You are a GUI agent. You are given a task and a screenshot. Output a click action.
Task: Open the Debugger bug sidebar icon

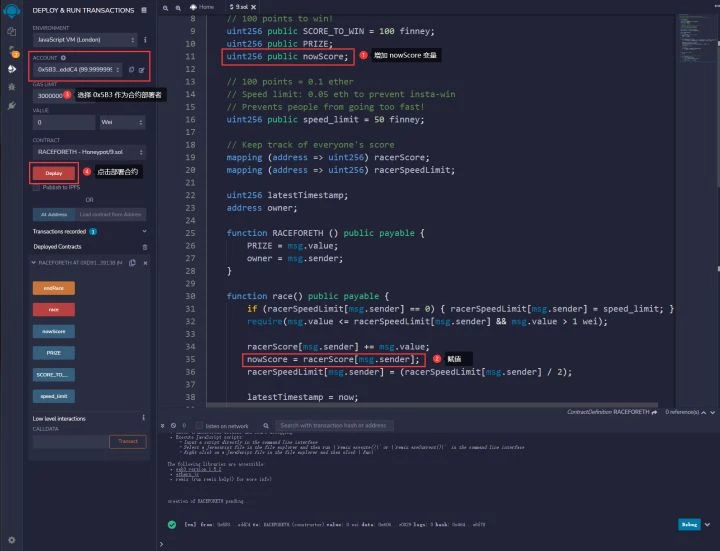click(11, 87)
